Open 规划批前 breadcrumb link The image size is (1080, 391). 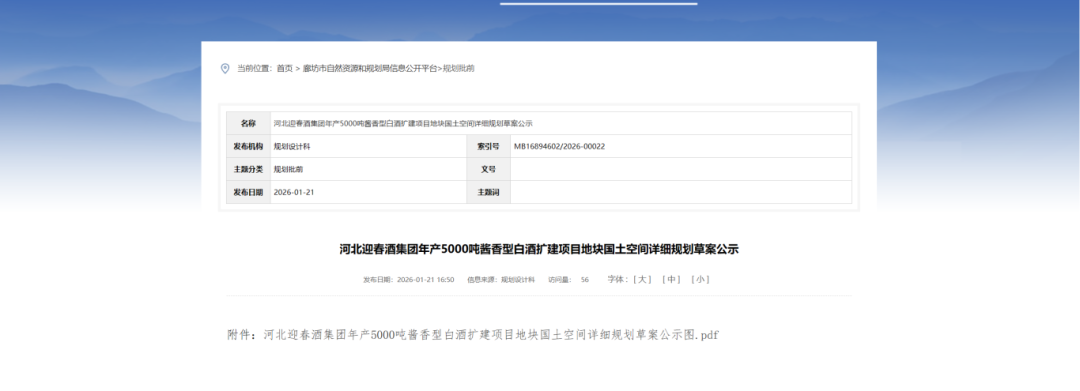click(458, 68)
